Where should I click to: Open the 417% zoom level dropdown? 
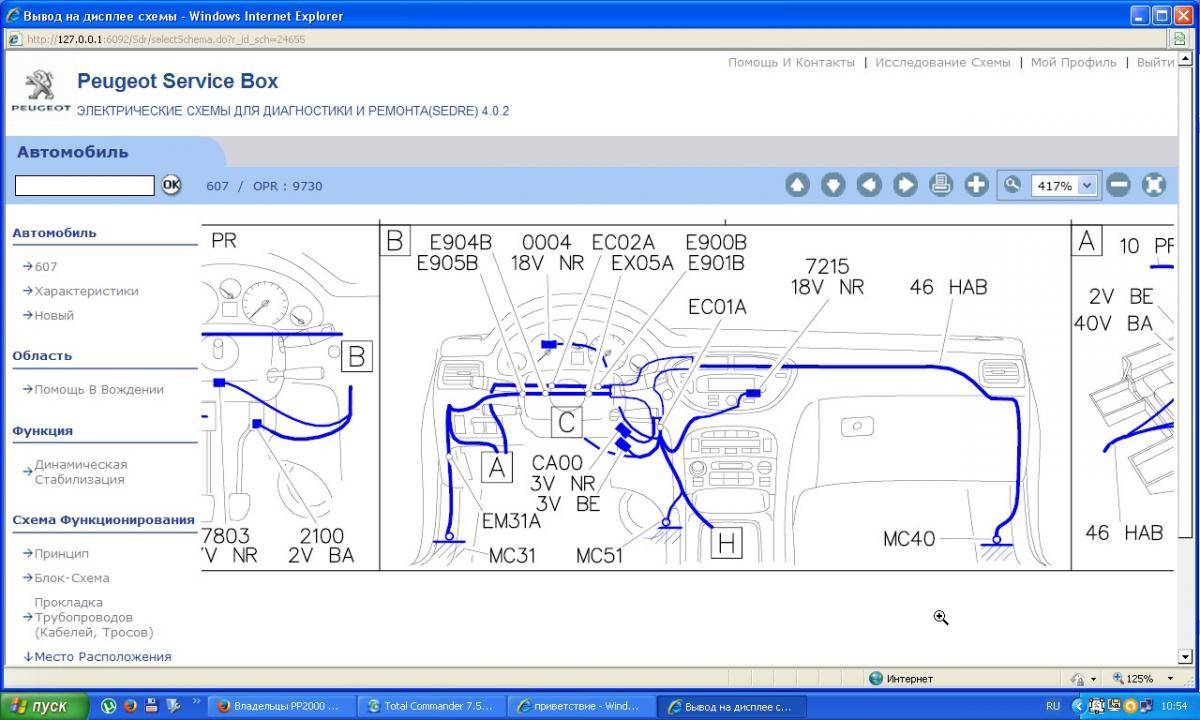1087,185
